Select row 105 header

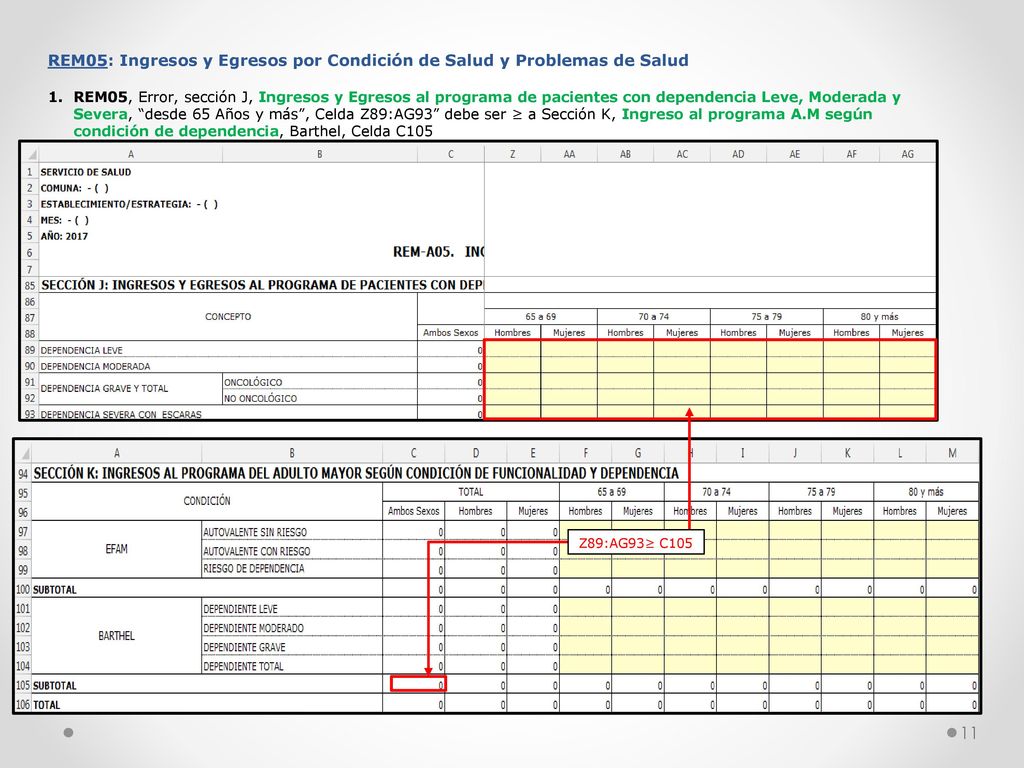point(23,686)
